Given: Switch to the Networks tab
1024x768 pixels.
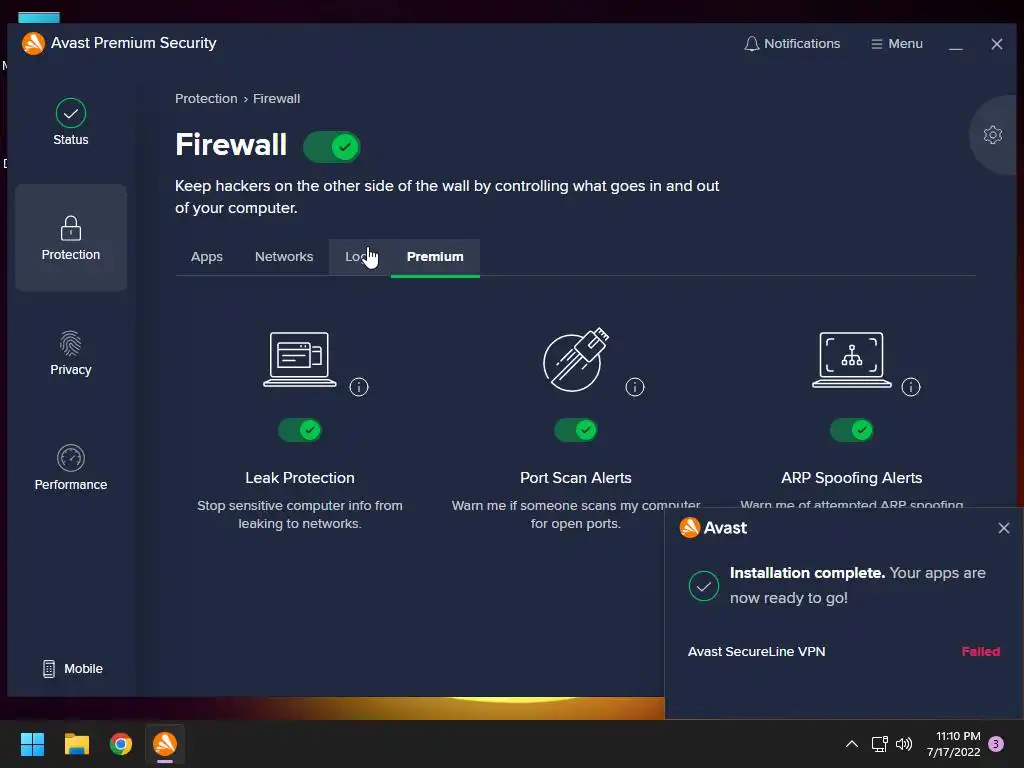Looking at the screenshot, I should (284, 257).
